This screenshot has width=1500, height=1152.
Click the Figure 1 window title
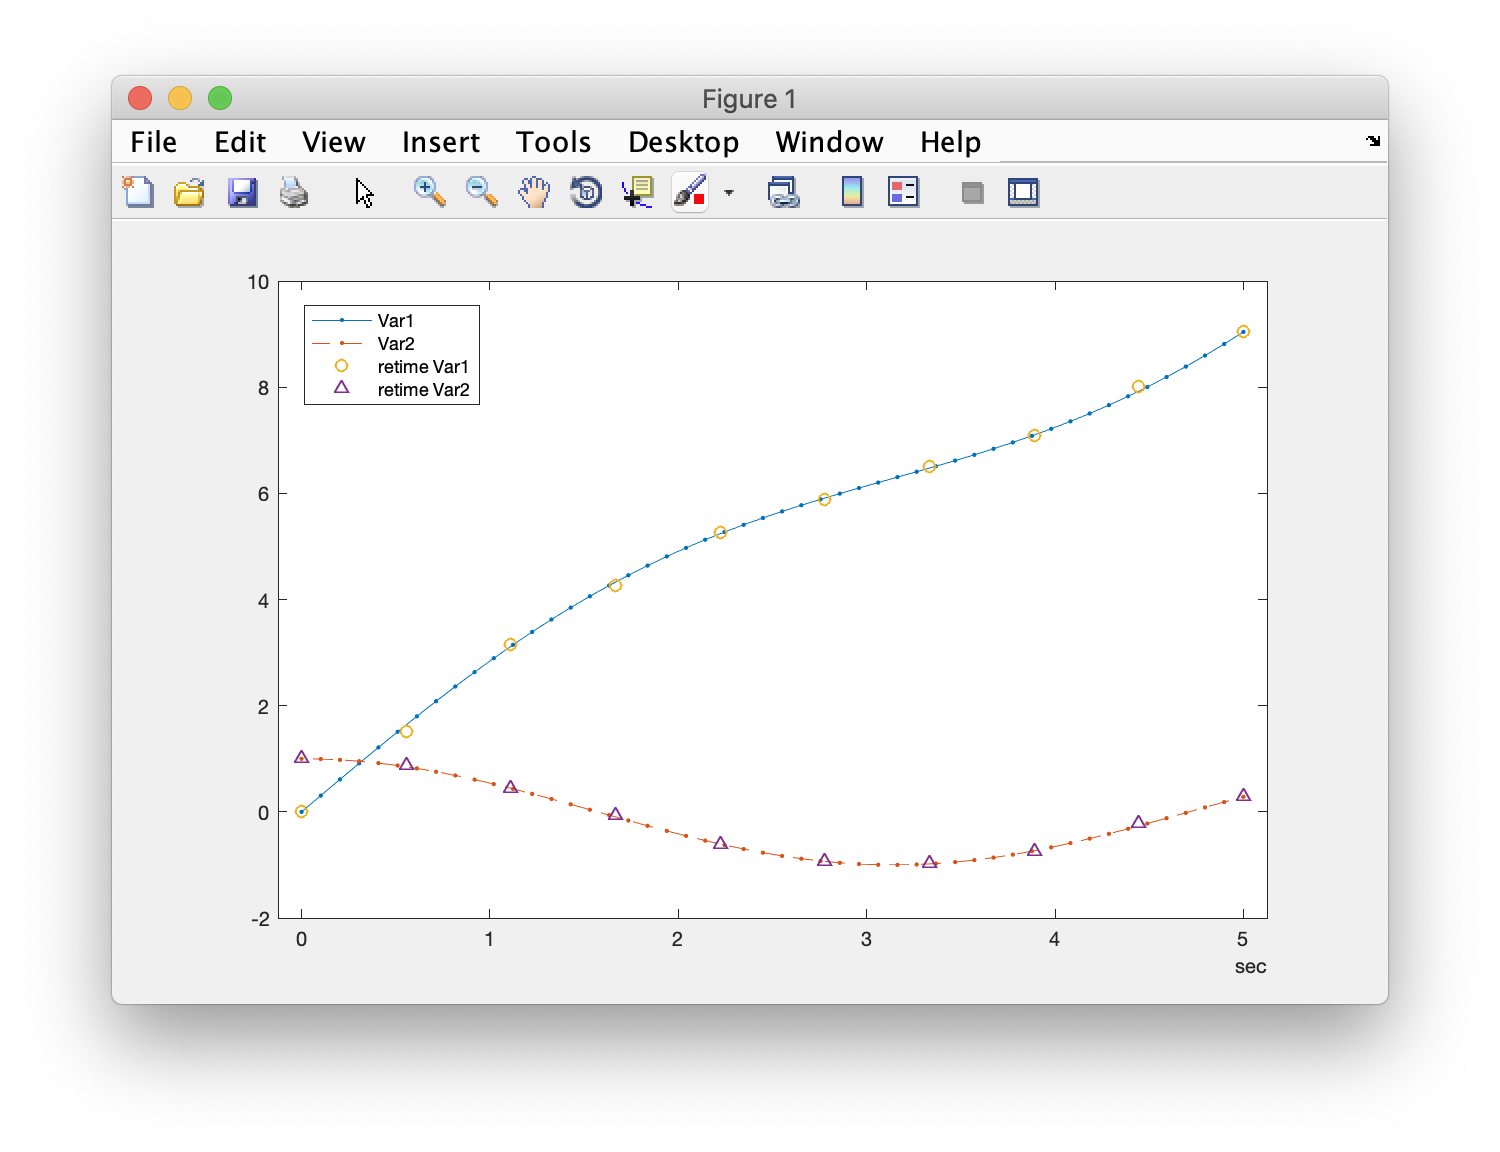(749, 99)
